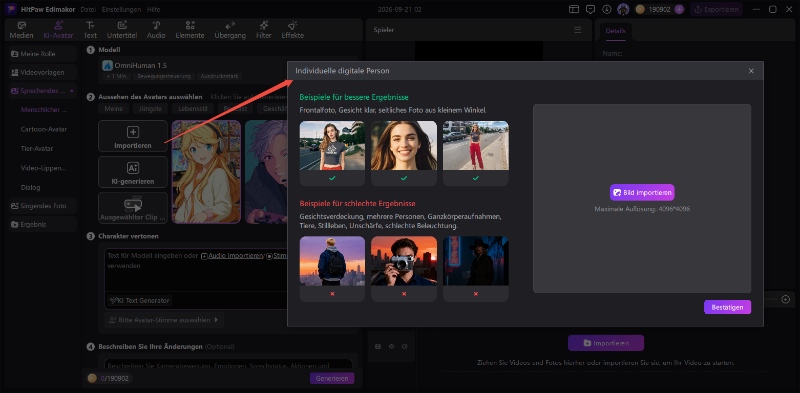This screenshot has width=800, height=393.
Task: Click the Generieren button
Action: 332,378
